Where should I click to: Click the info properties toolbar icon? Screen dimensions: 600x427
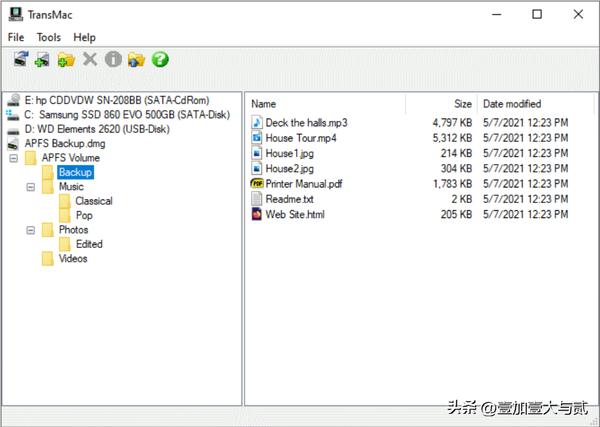pyautogui.click(x=113, y=59)
